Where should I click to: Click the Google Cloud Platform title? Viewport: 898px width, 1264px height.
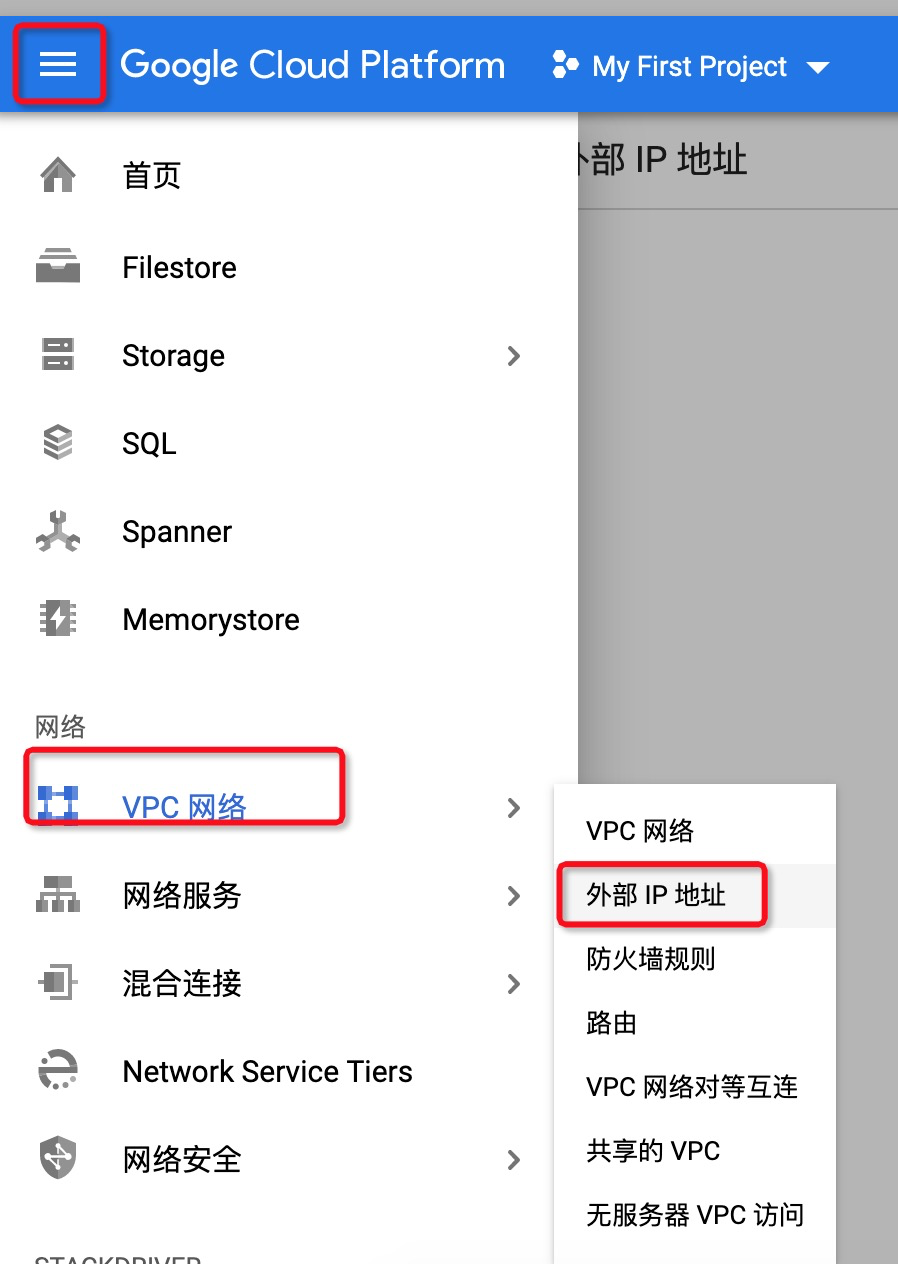coord(313,66)
